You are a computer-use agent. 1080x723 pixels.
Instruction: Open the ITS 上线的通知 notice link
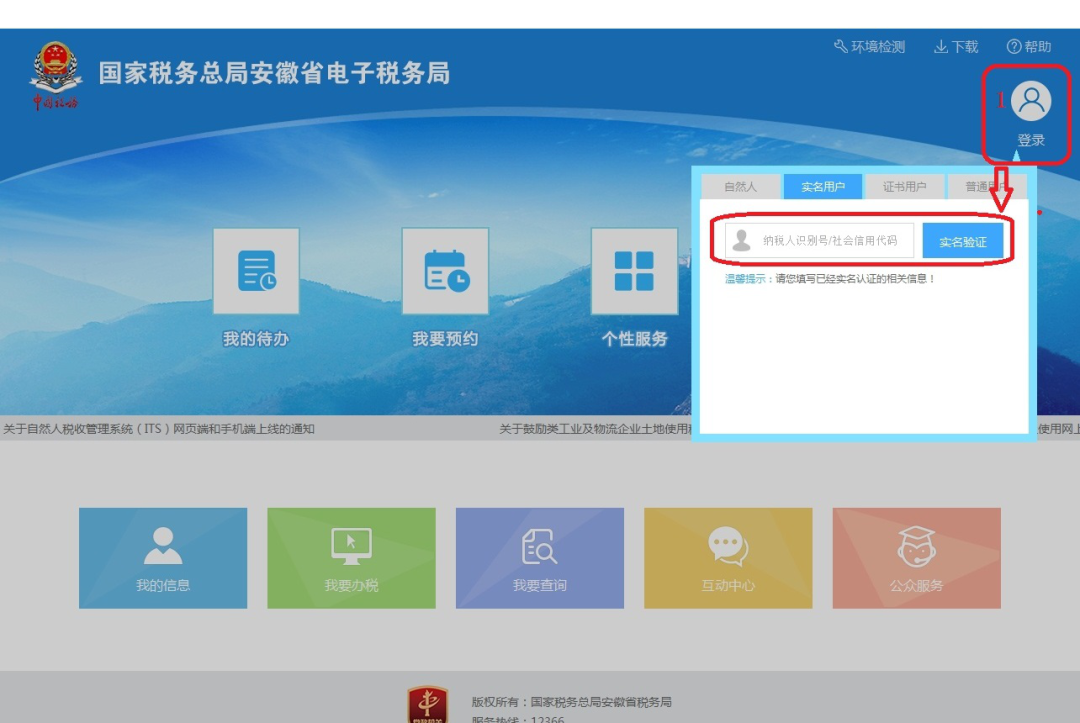[159, 429]
